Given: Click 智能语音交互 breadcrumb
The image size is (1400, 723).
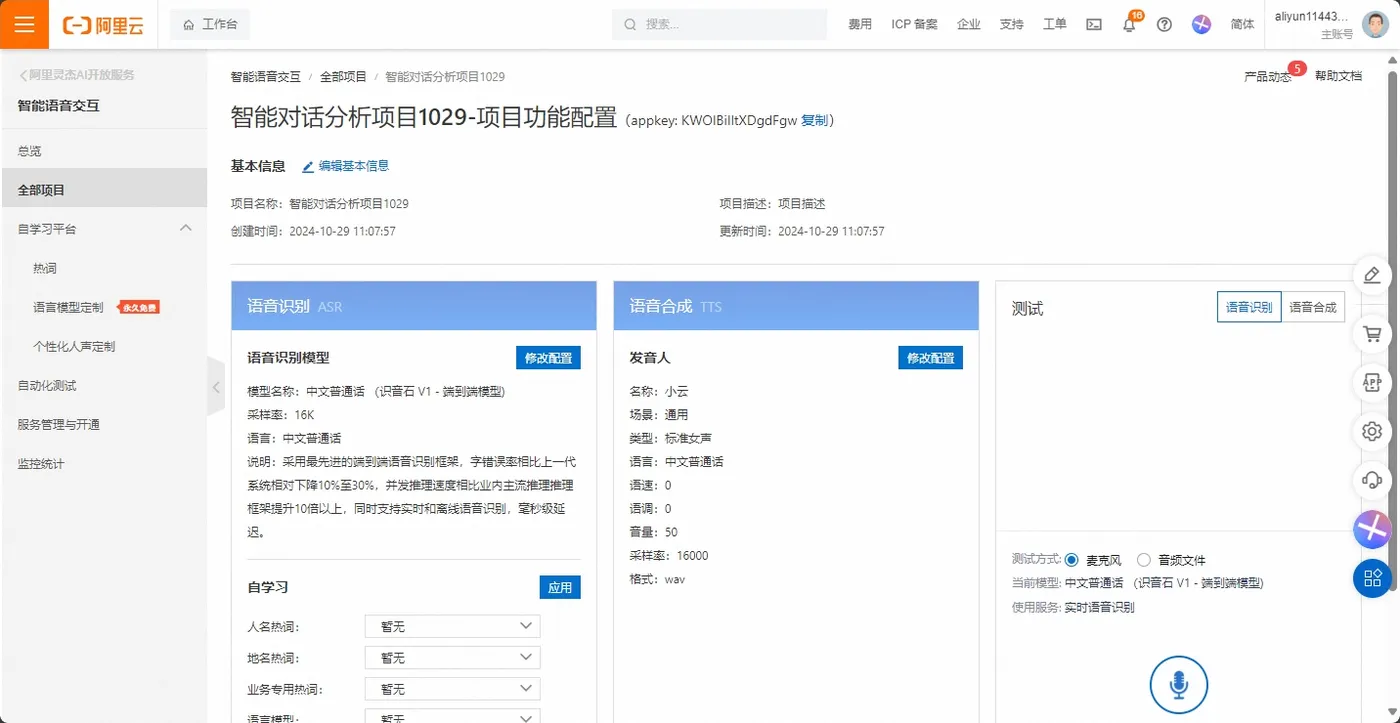Looking at the screenshot, I should [265, 76].
